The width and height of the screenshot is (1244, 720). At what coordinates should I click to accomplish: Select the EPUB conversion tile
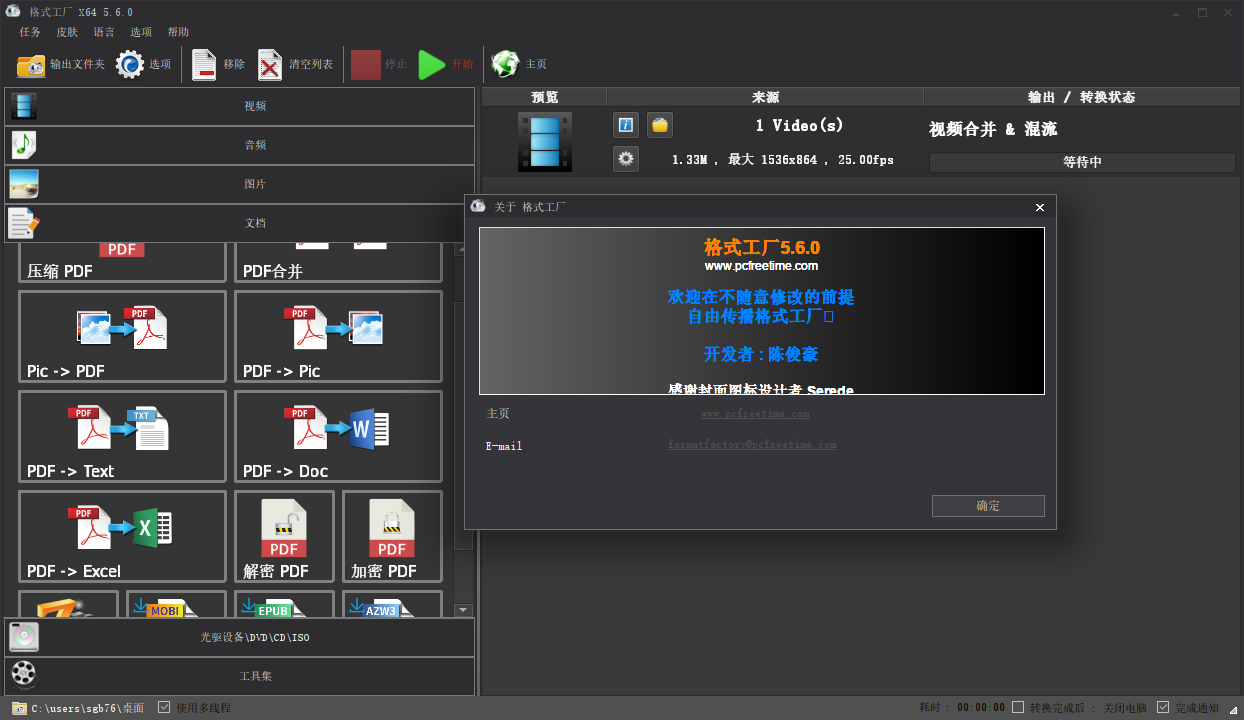click(284, 604)
